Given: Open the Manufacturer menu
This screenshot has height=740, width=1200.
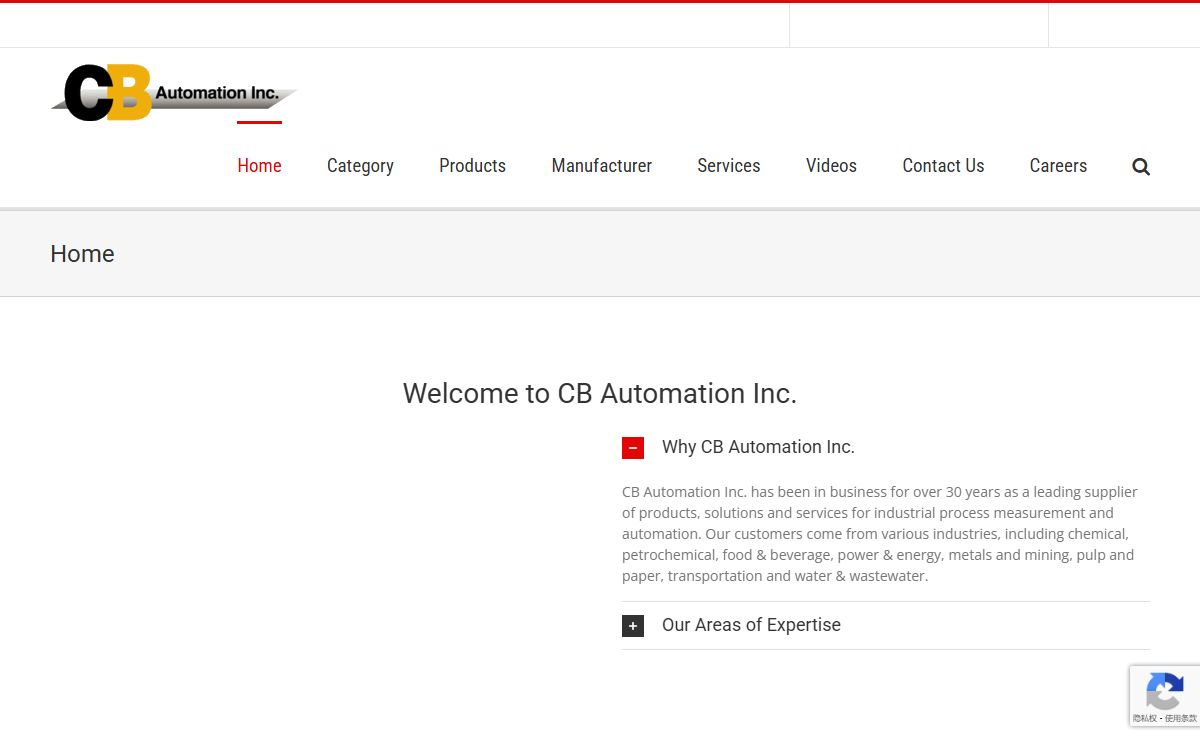Looking at the screenshot, I should click(x=601, y=166).
